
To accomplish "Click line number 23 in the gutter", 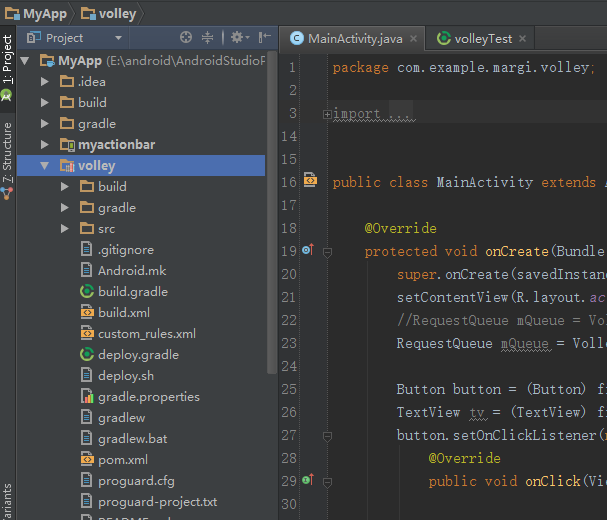I will pyautogui.click(x=289, y=343).
